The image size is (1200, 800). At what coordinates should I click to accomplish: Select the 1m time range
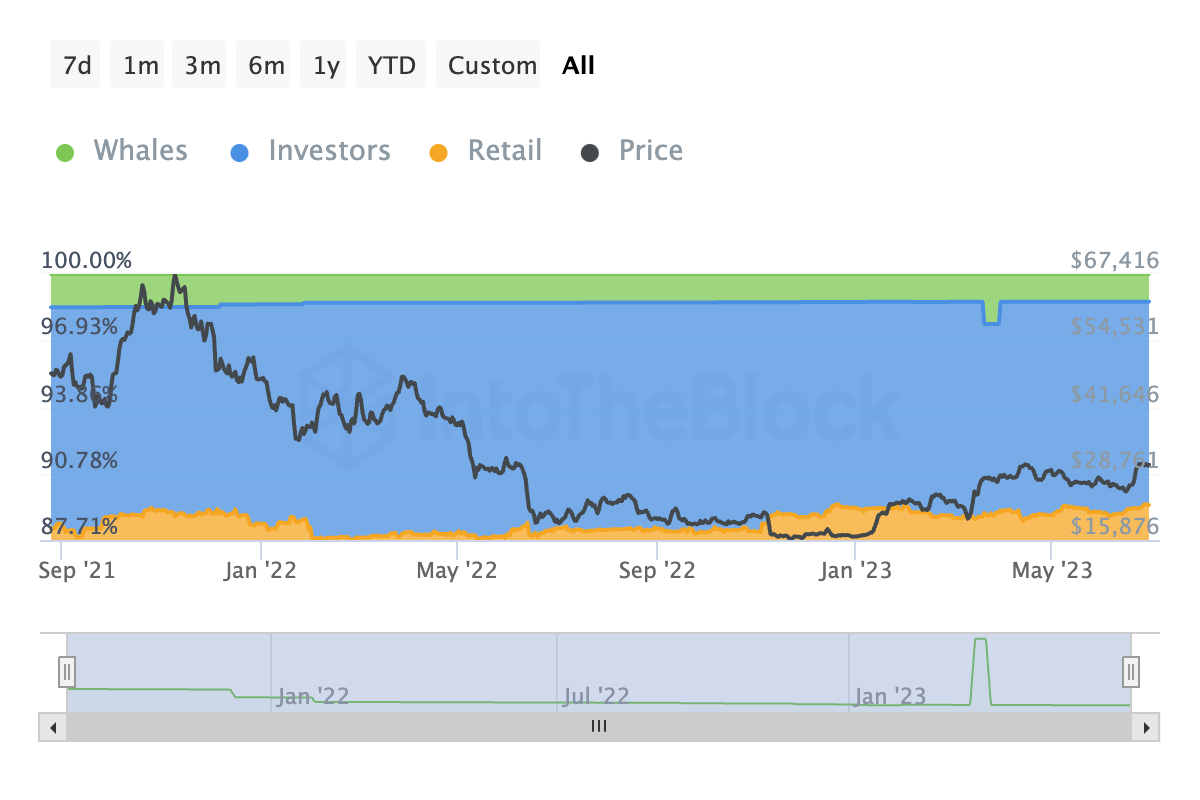(x=141, y=66)
